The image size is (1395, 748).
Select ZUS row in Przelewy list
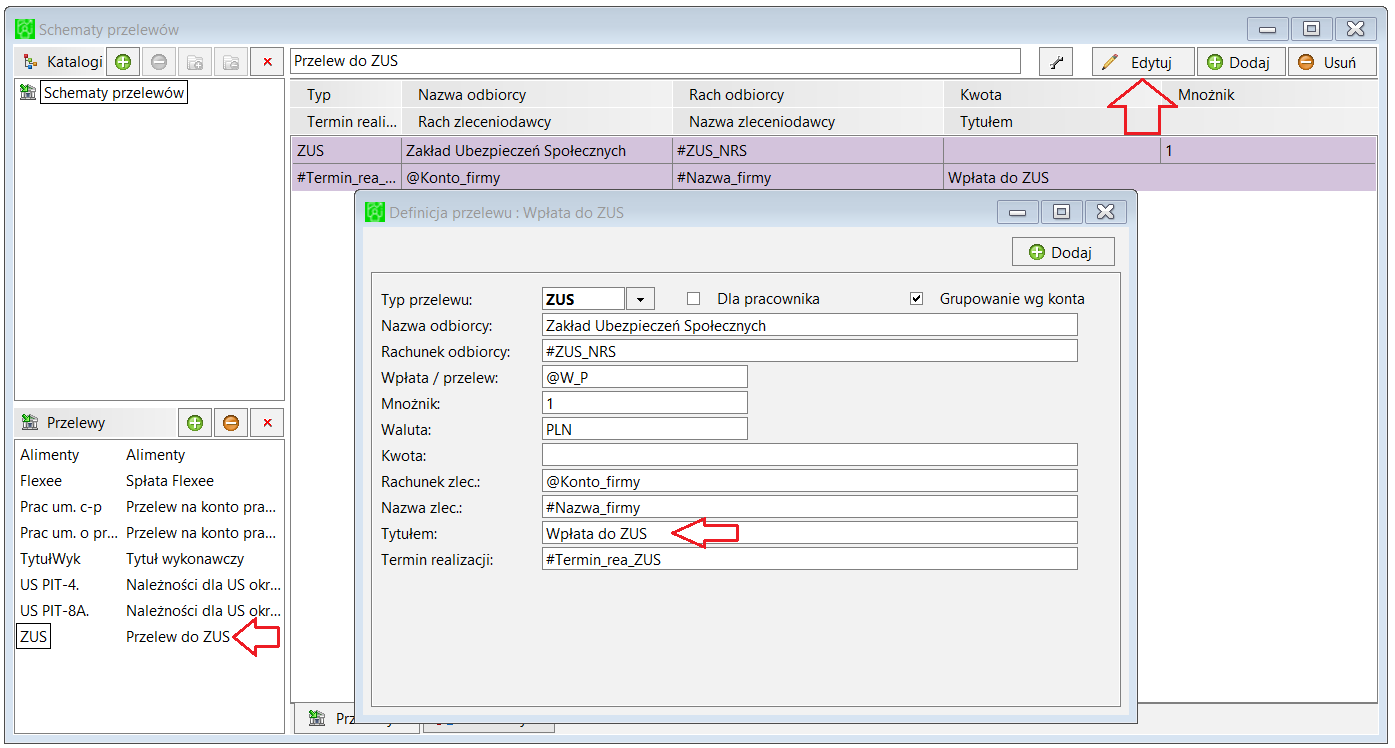[x=149, y=636]
